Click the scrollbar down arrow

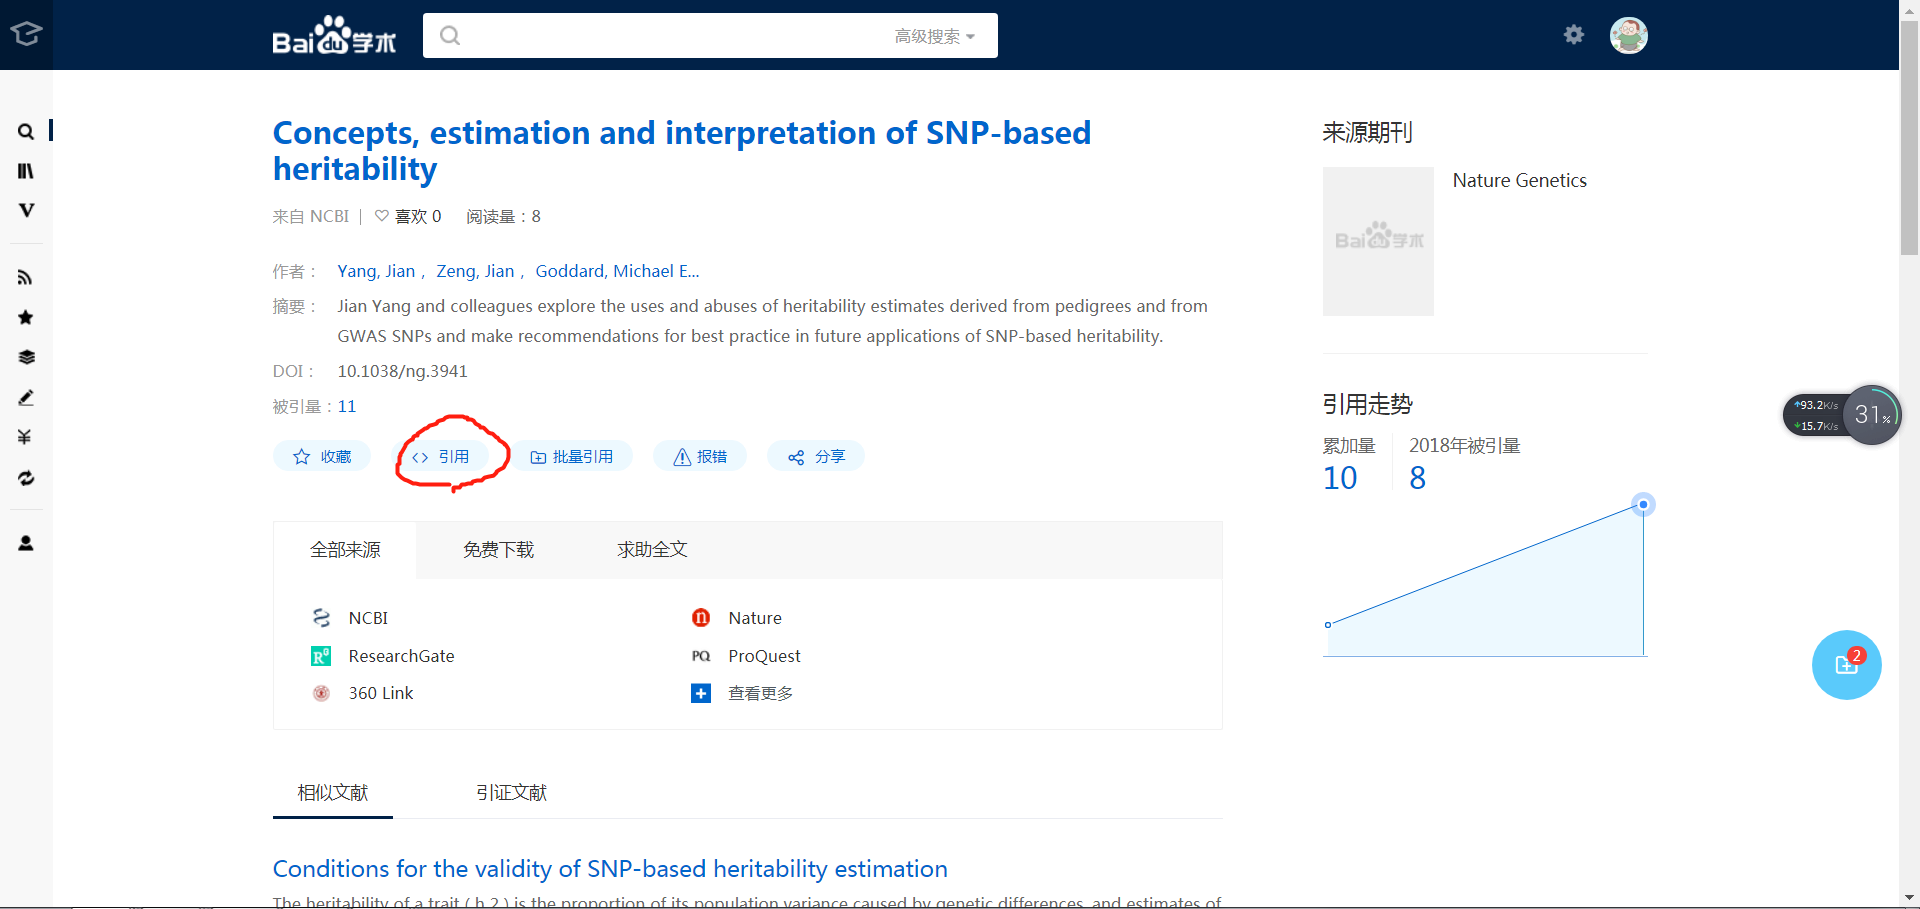pos(1909,898)
